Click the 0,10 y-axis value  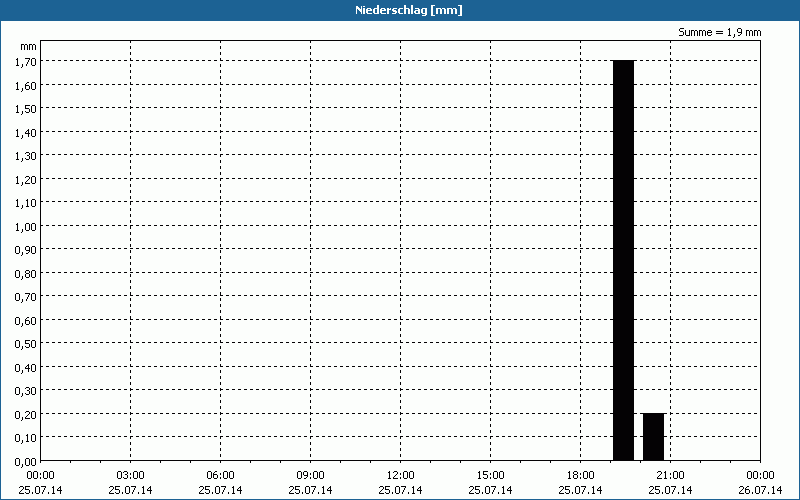[26, 439]
